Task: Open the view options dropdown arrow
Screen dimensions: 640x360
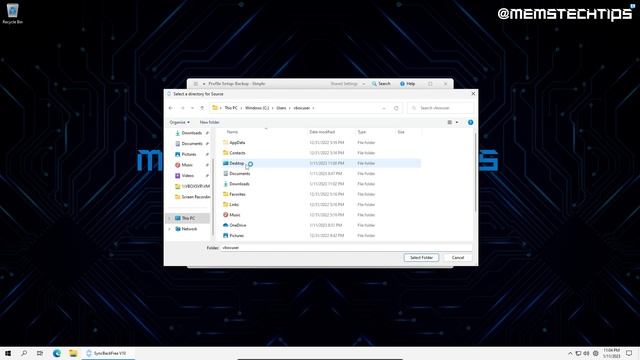Action: pos(457,122)
